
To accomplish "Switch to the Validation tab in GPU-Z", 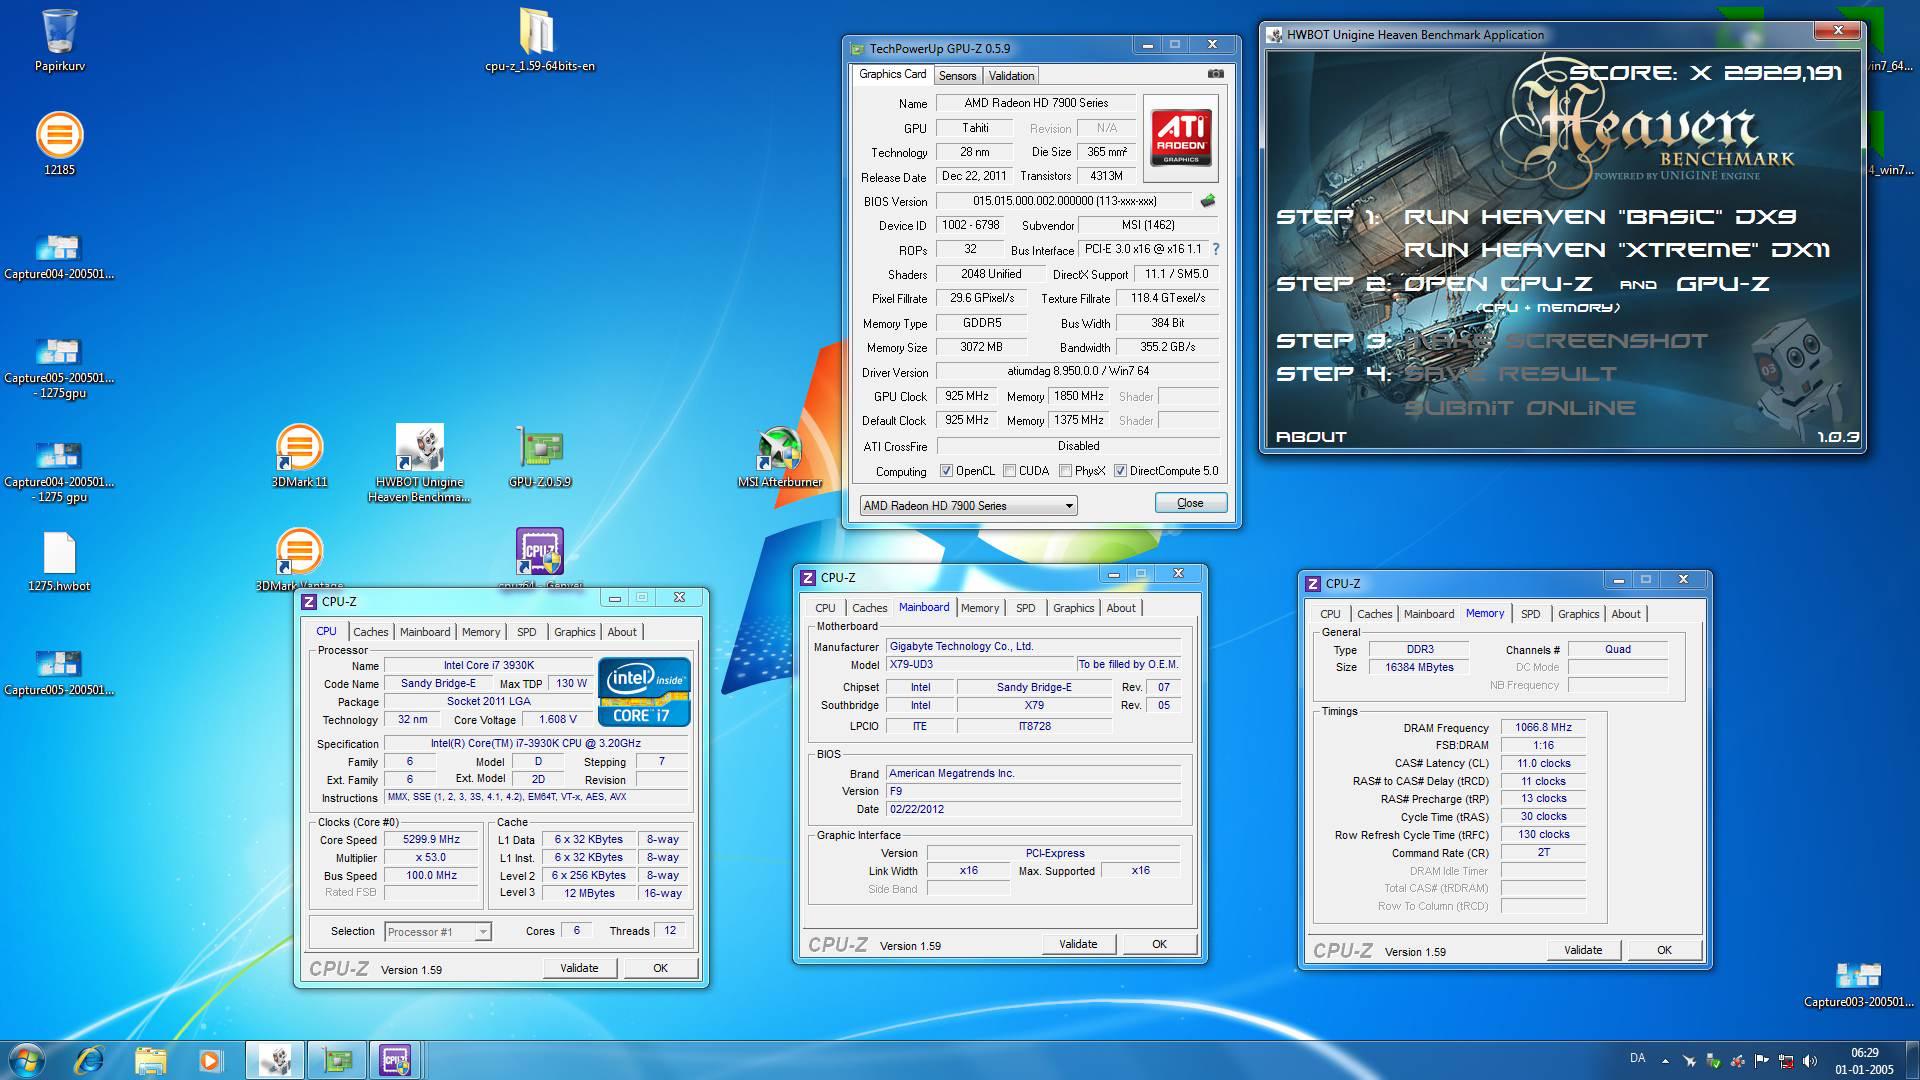I will point(1011,76).
